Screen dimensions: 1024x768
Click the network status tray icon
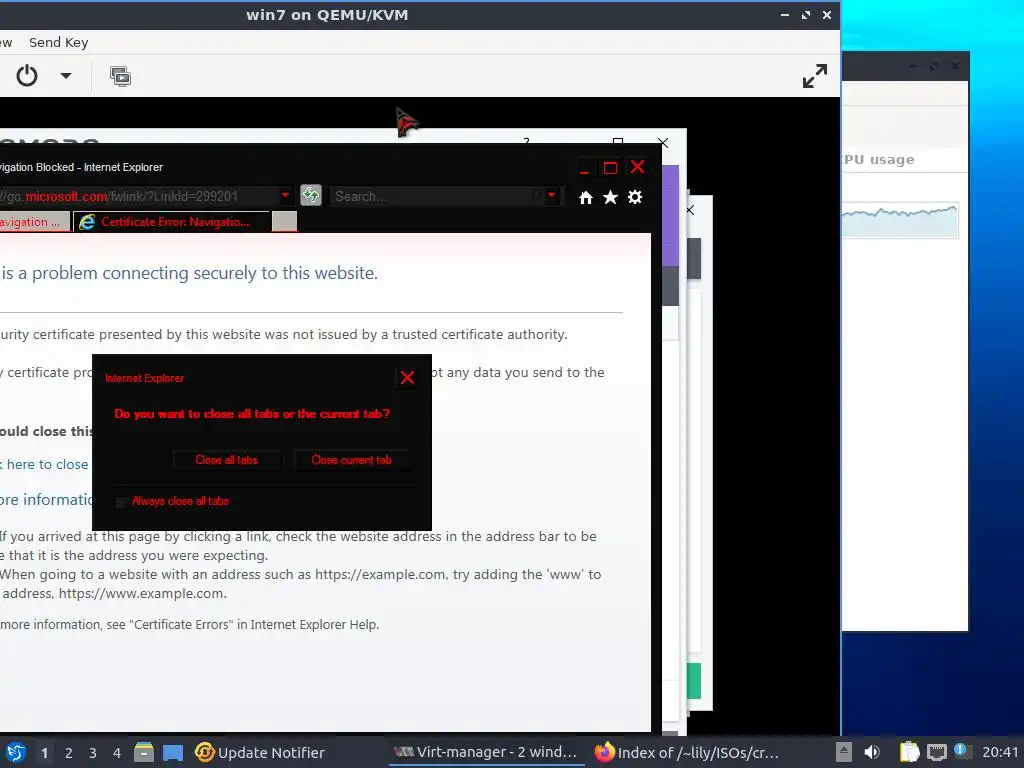pos(936,752)
